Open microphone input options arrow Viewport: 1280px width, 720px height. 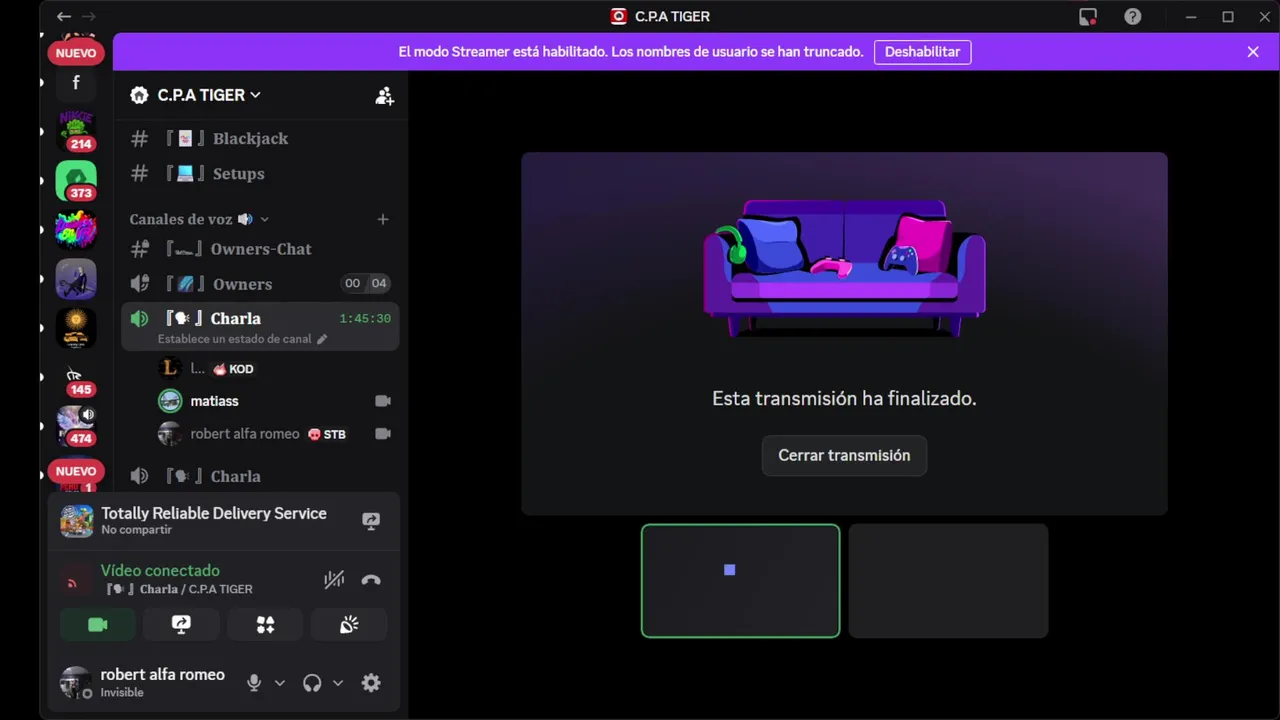tap(280, 683)
